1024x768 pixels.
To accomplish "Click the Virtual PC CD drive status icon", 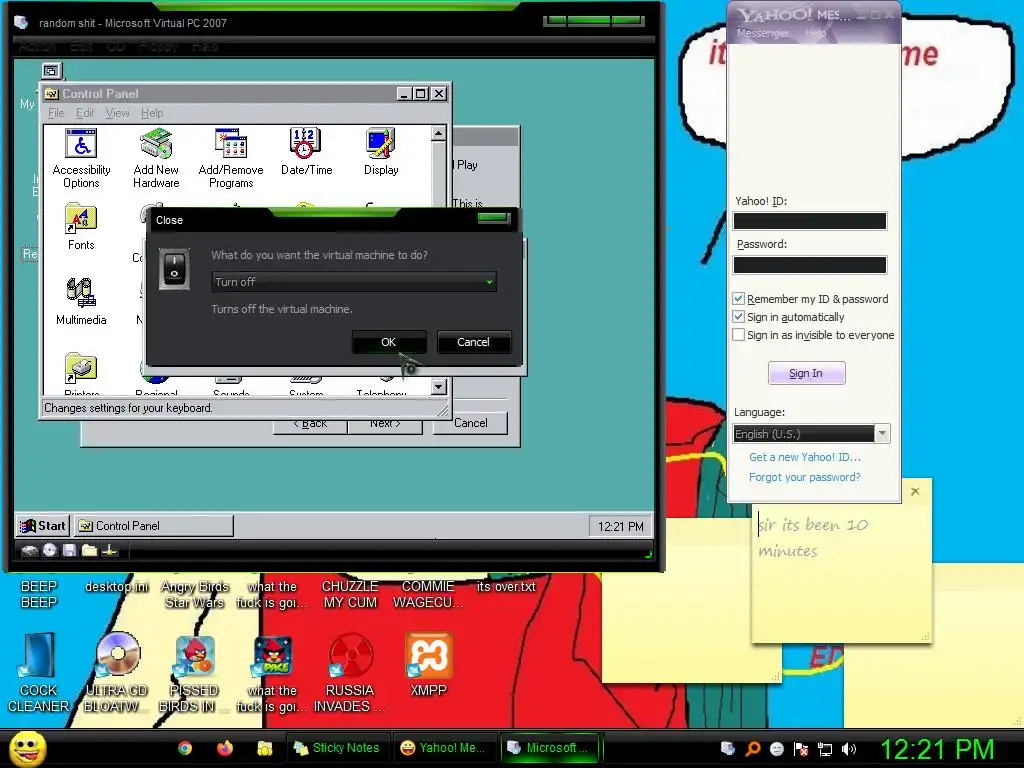I will click(50, 551).
